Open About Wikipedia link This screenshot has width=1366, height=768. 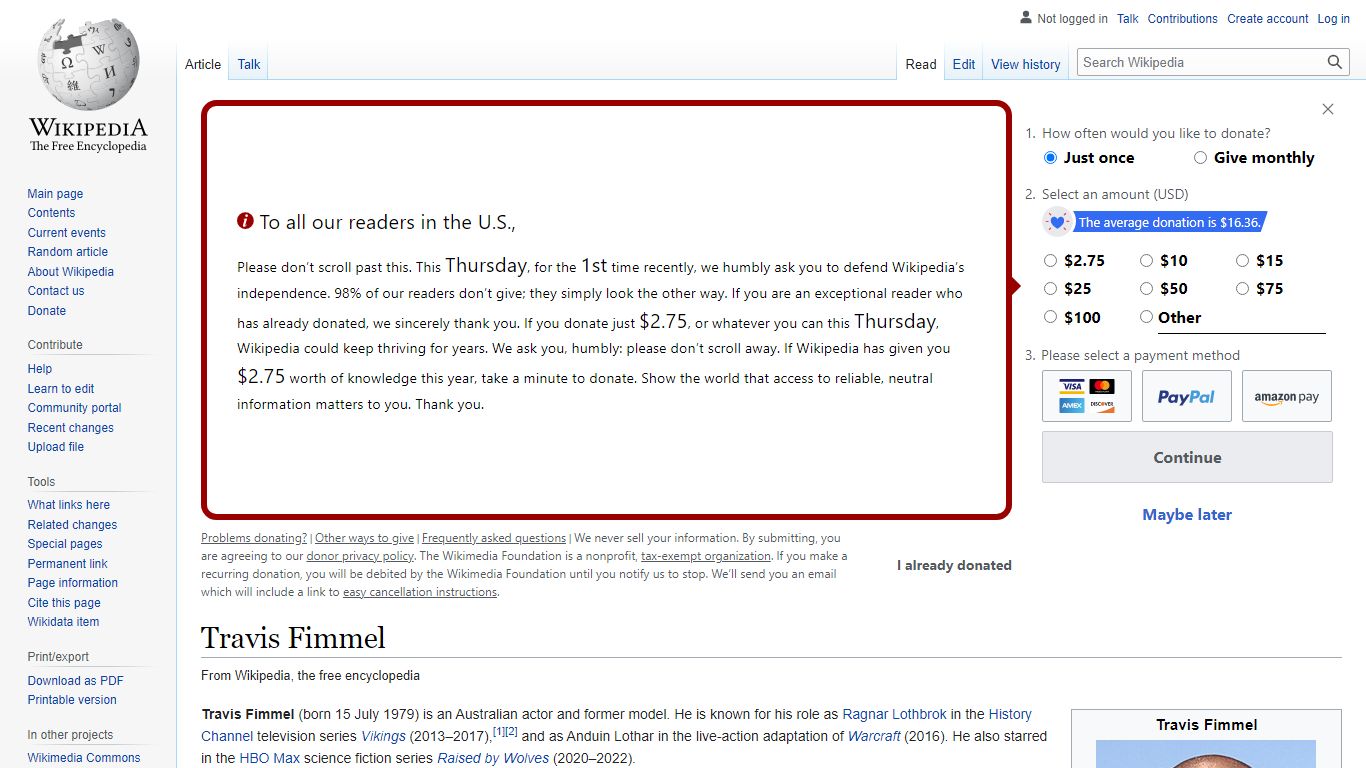pos(71,272)
